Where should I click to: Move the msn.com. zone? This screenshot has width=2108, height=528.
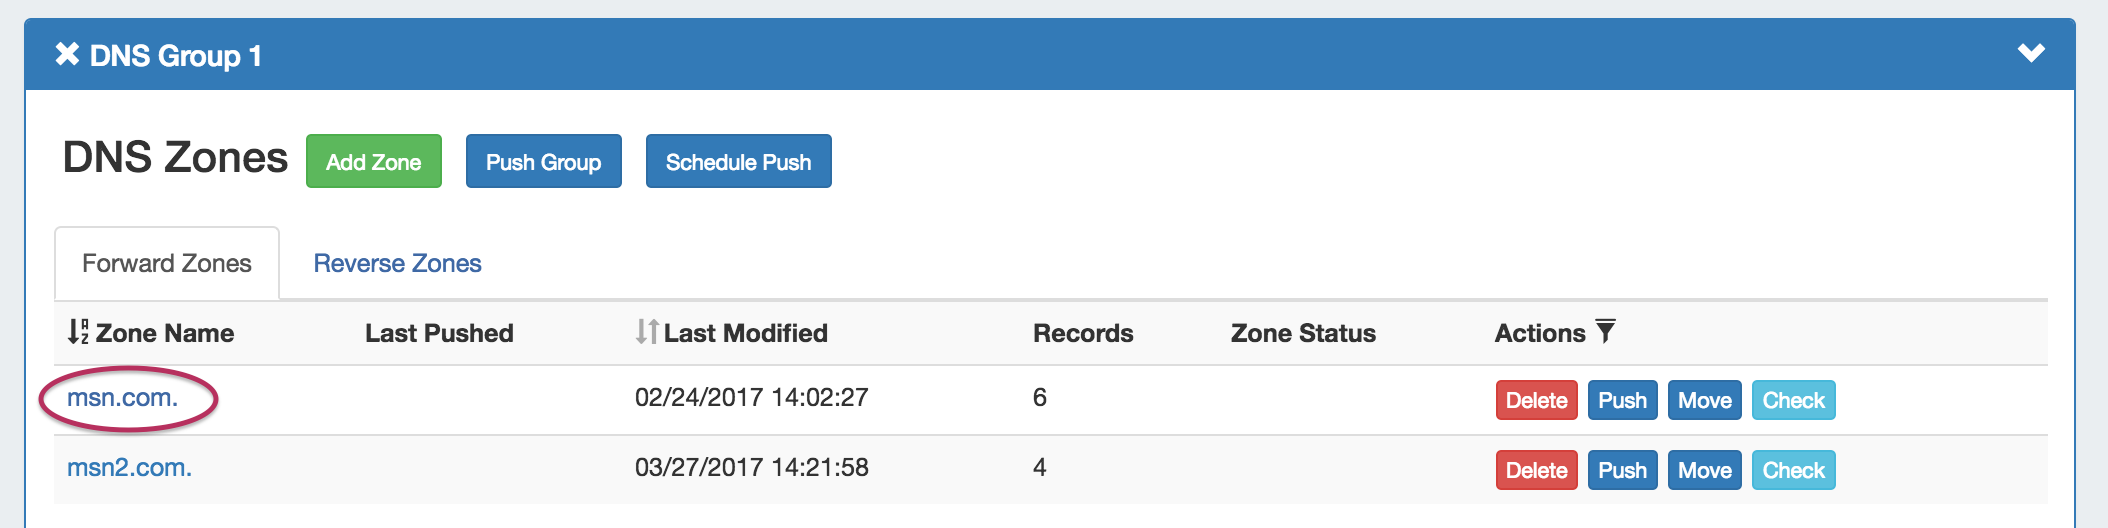[x=1704, y=400]
